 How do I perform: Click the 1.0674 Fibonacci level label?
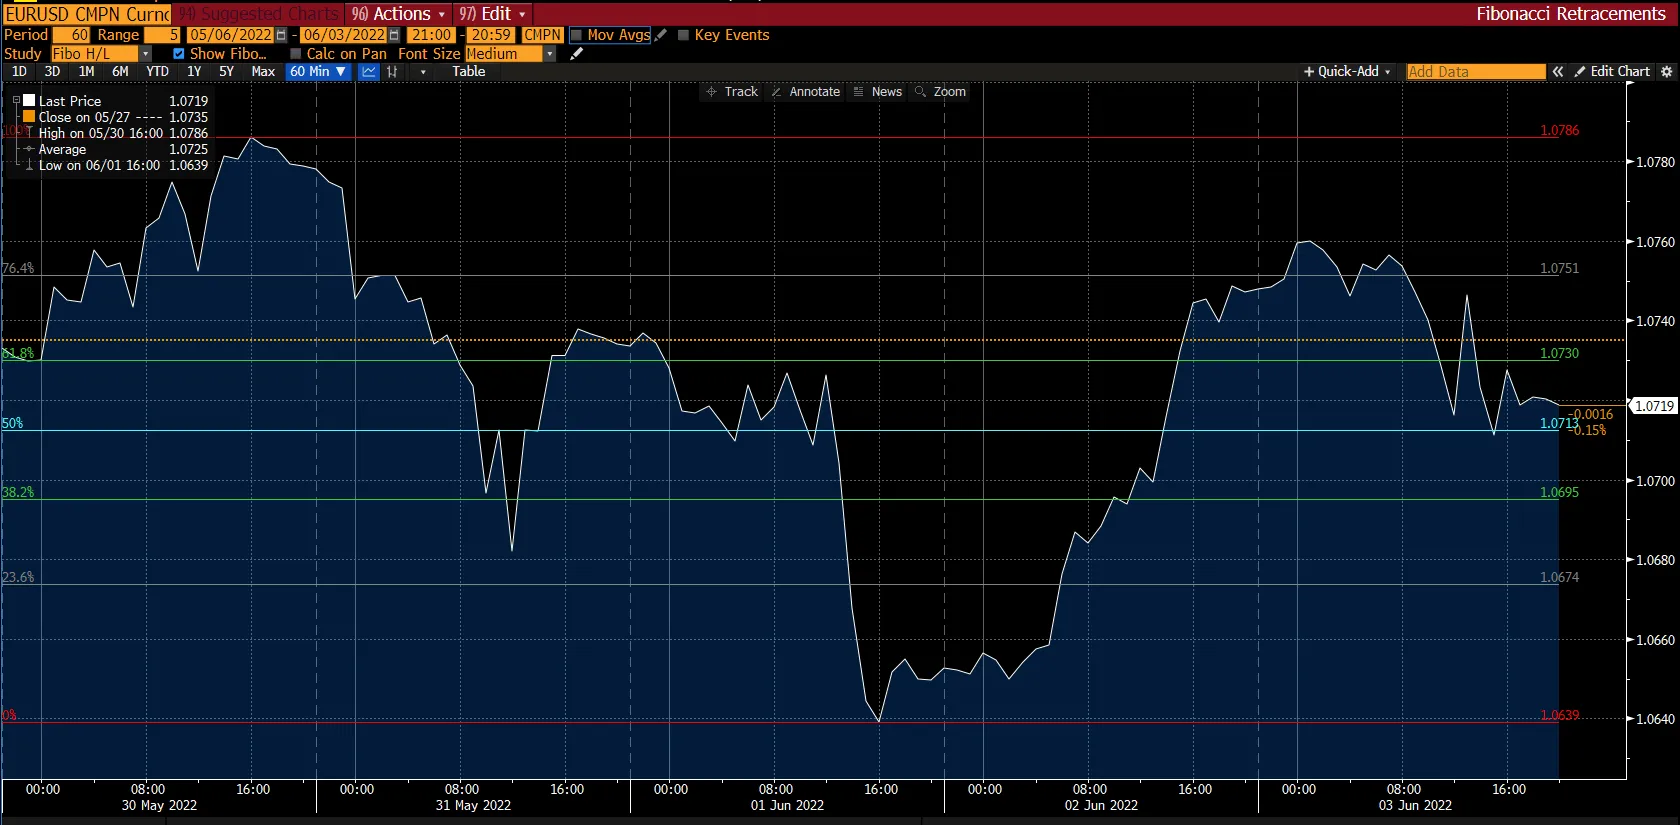tap(1559, 578)
